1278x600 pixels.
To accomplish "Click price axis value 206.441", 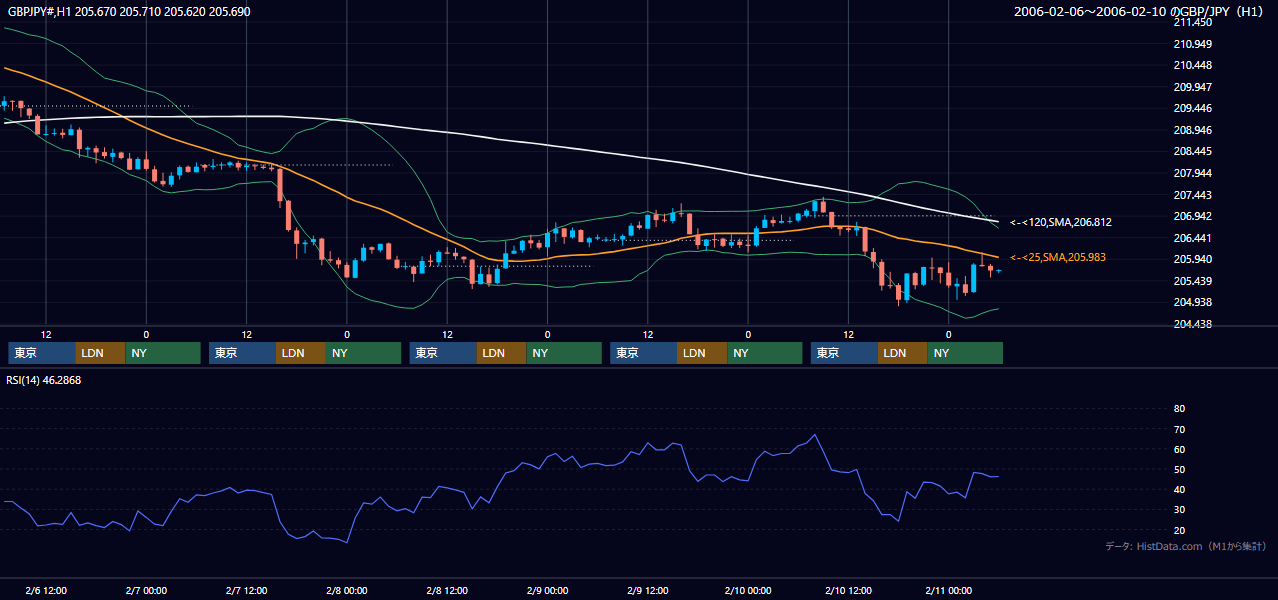I will (x=1192, y=238).
